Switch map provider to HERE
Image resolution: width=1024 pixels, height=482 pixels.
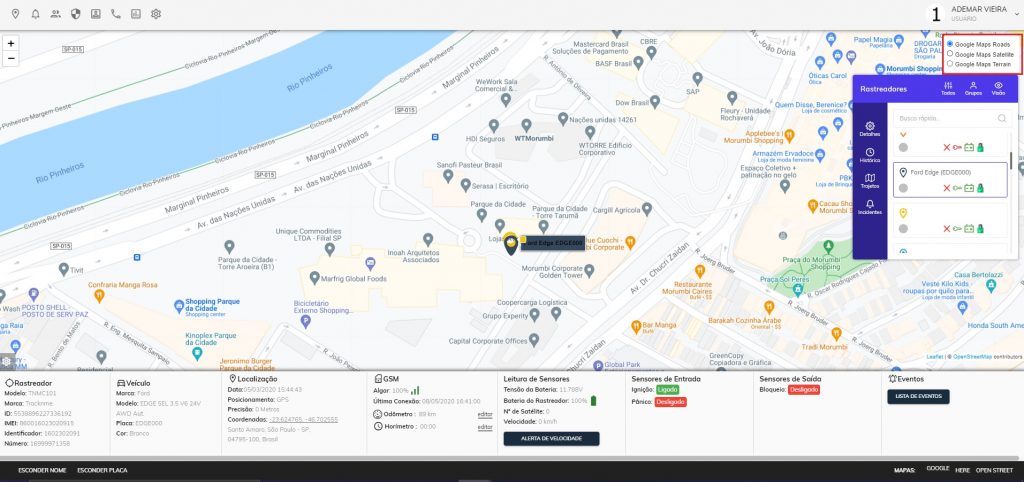pyautogui.click(x=963, y=470)
